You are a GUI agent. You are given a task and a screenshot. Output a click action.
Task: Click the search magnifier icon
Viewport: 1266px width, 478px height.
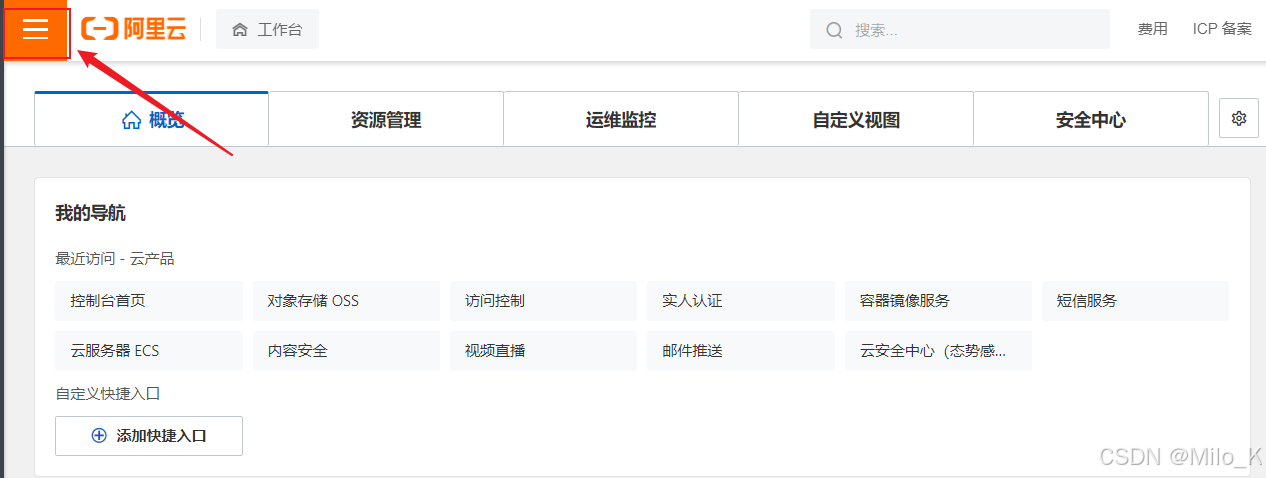[x=834, y=30]
